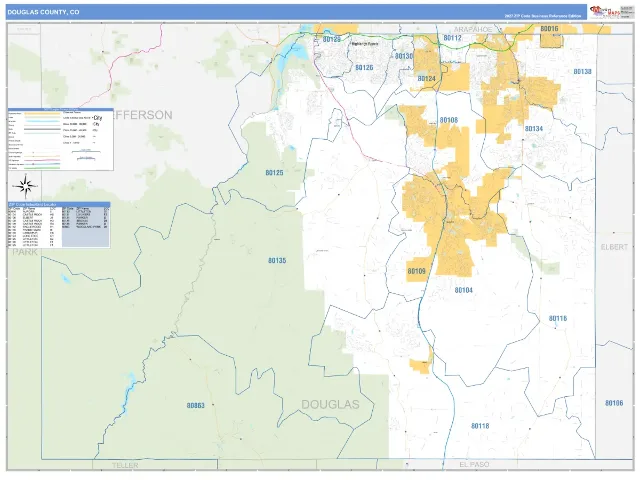Screen dimensions: 640x480
Task: Click the EL PASO county label
Action: coord(474,465)
